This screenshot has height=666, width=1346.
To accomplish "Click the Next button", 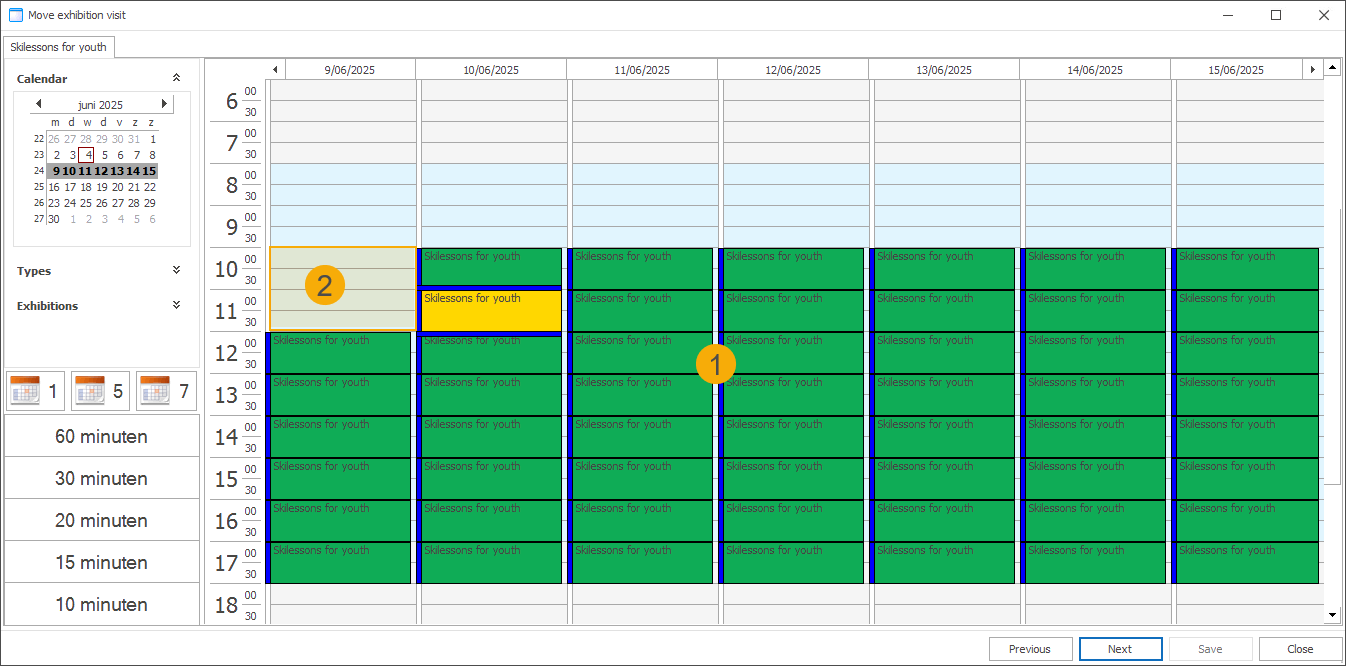I will point(1120,649).
